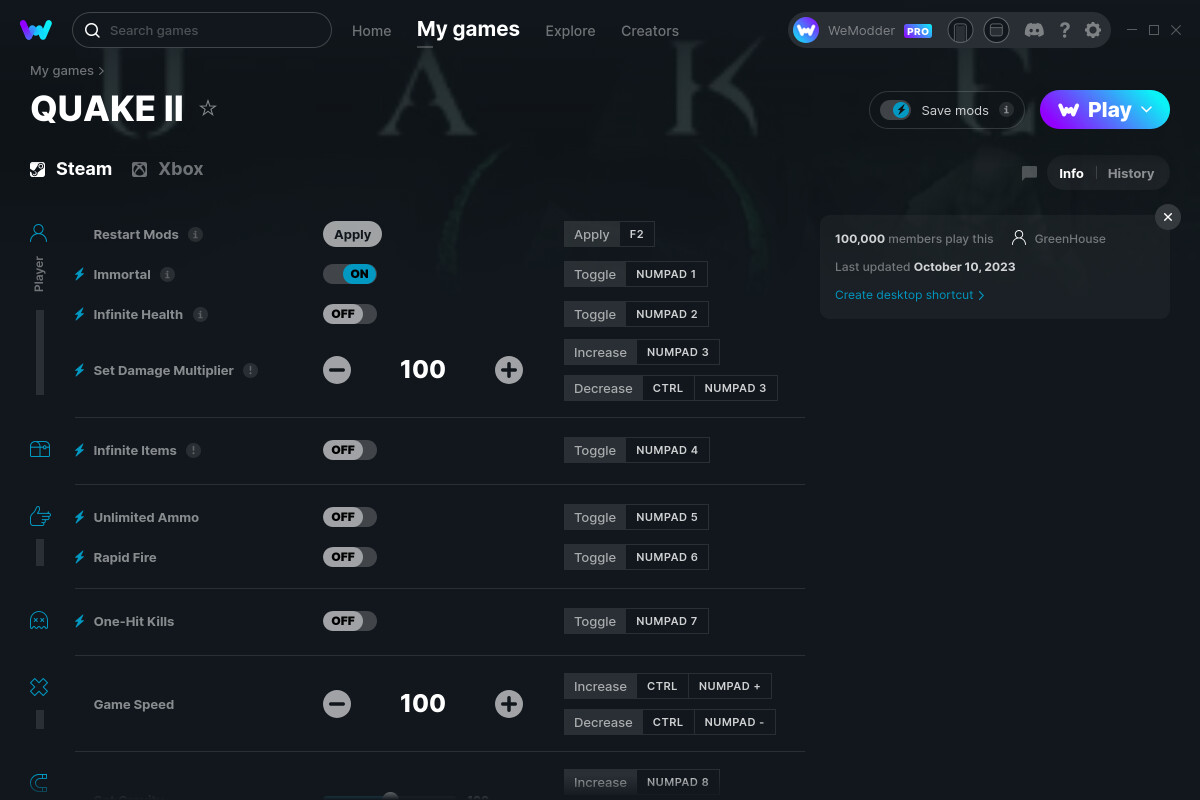Viewport: 1200px width, 800px height.
Task: Show info icon next to Save mods
Action: 1006,110
